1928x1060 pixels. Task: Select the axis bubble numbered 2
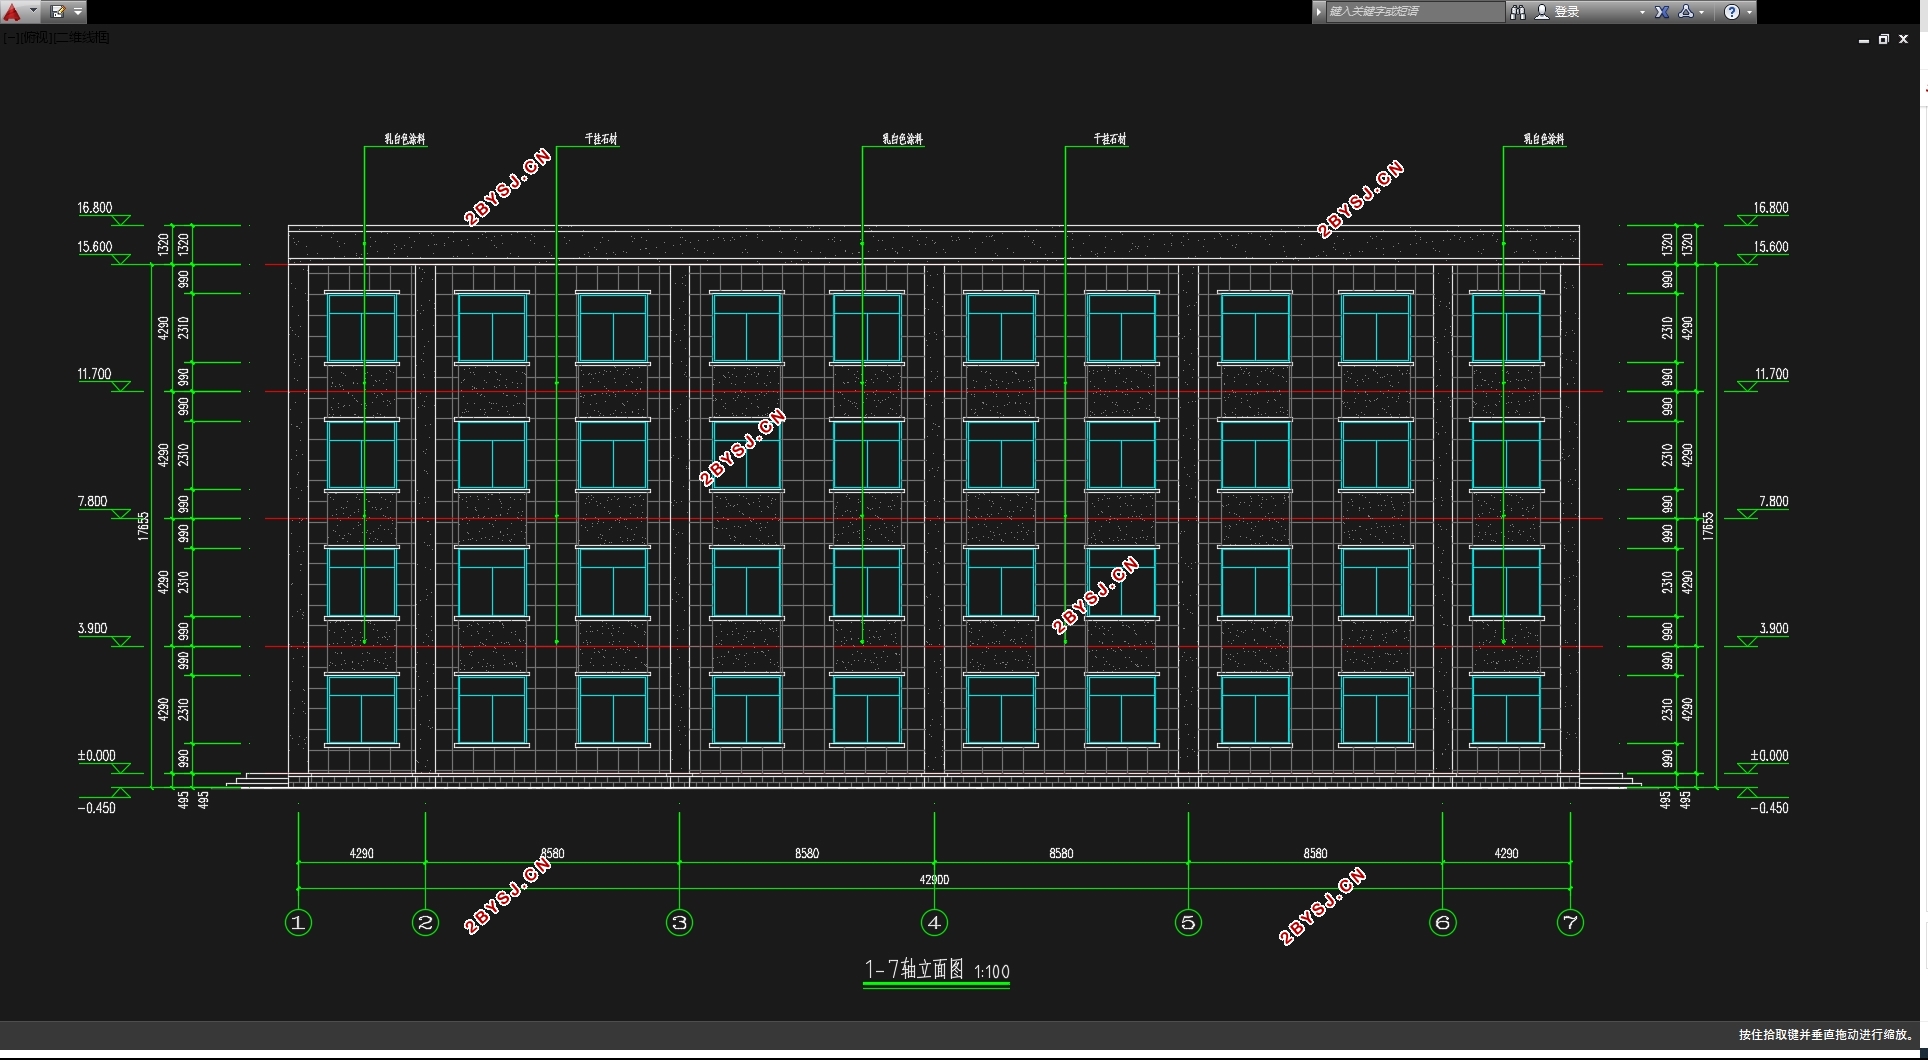425,922
